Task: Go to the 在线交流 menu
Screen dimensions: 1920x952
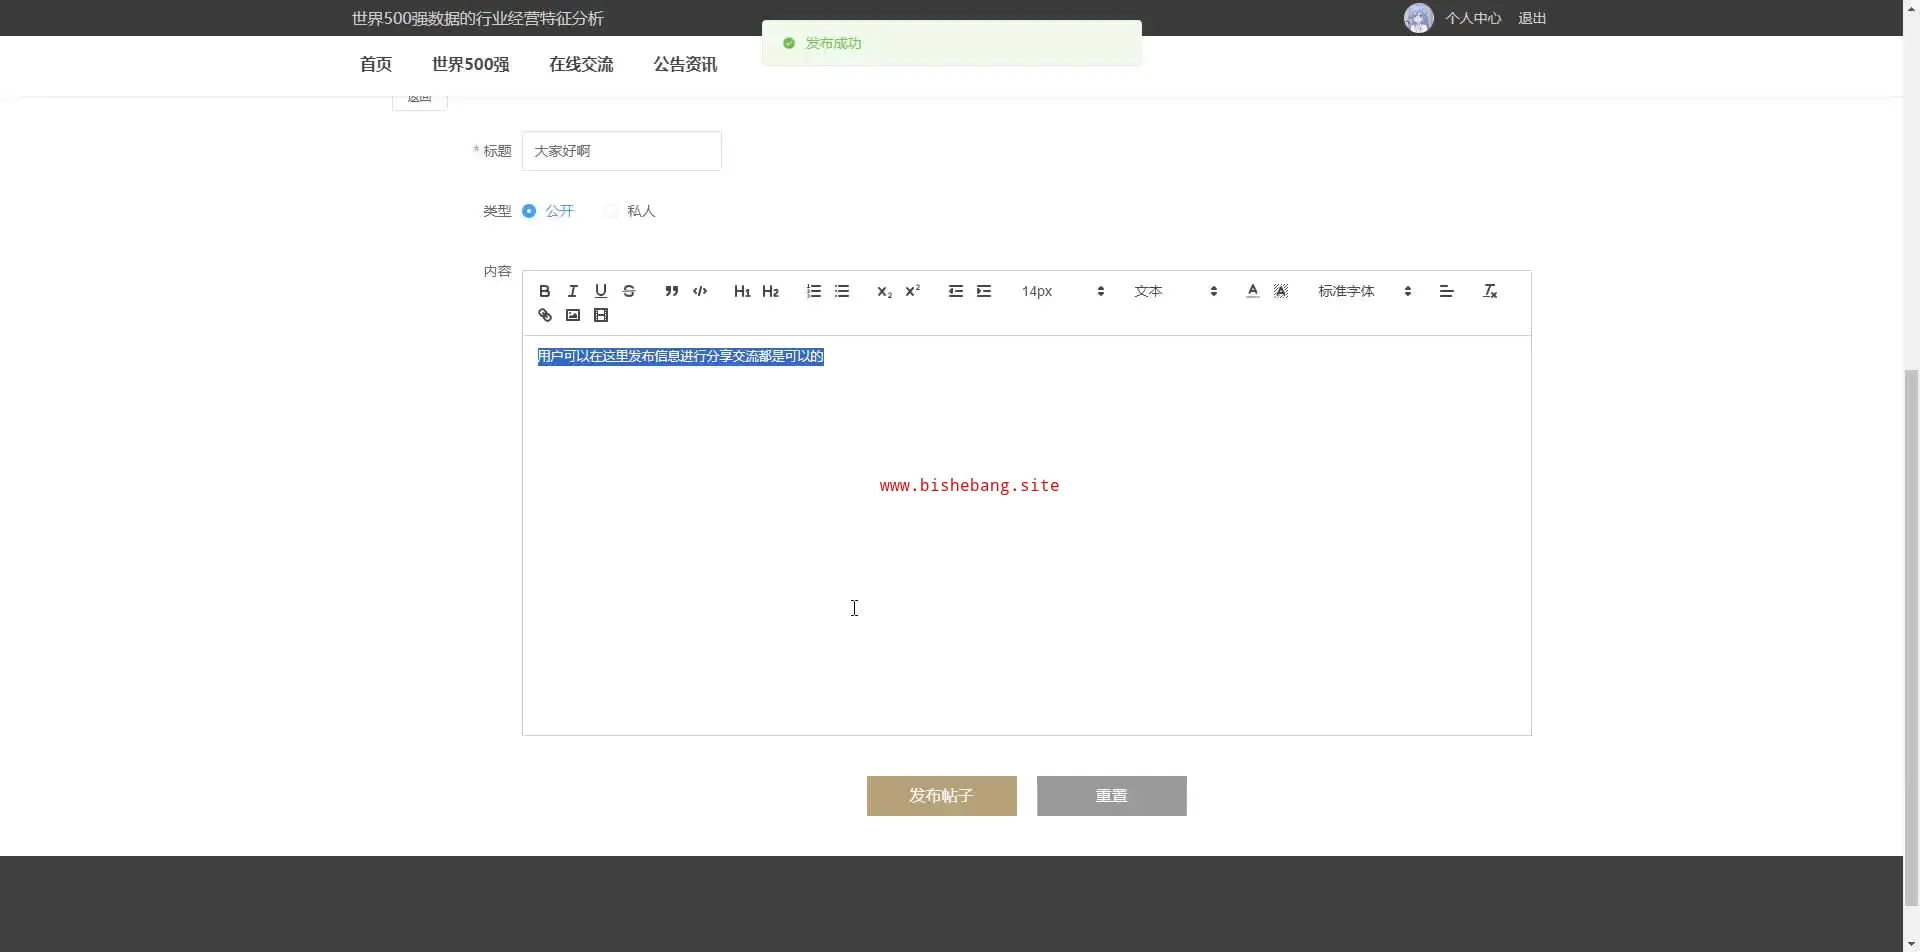Action: 581,64
